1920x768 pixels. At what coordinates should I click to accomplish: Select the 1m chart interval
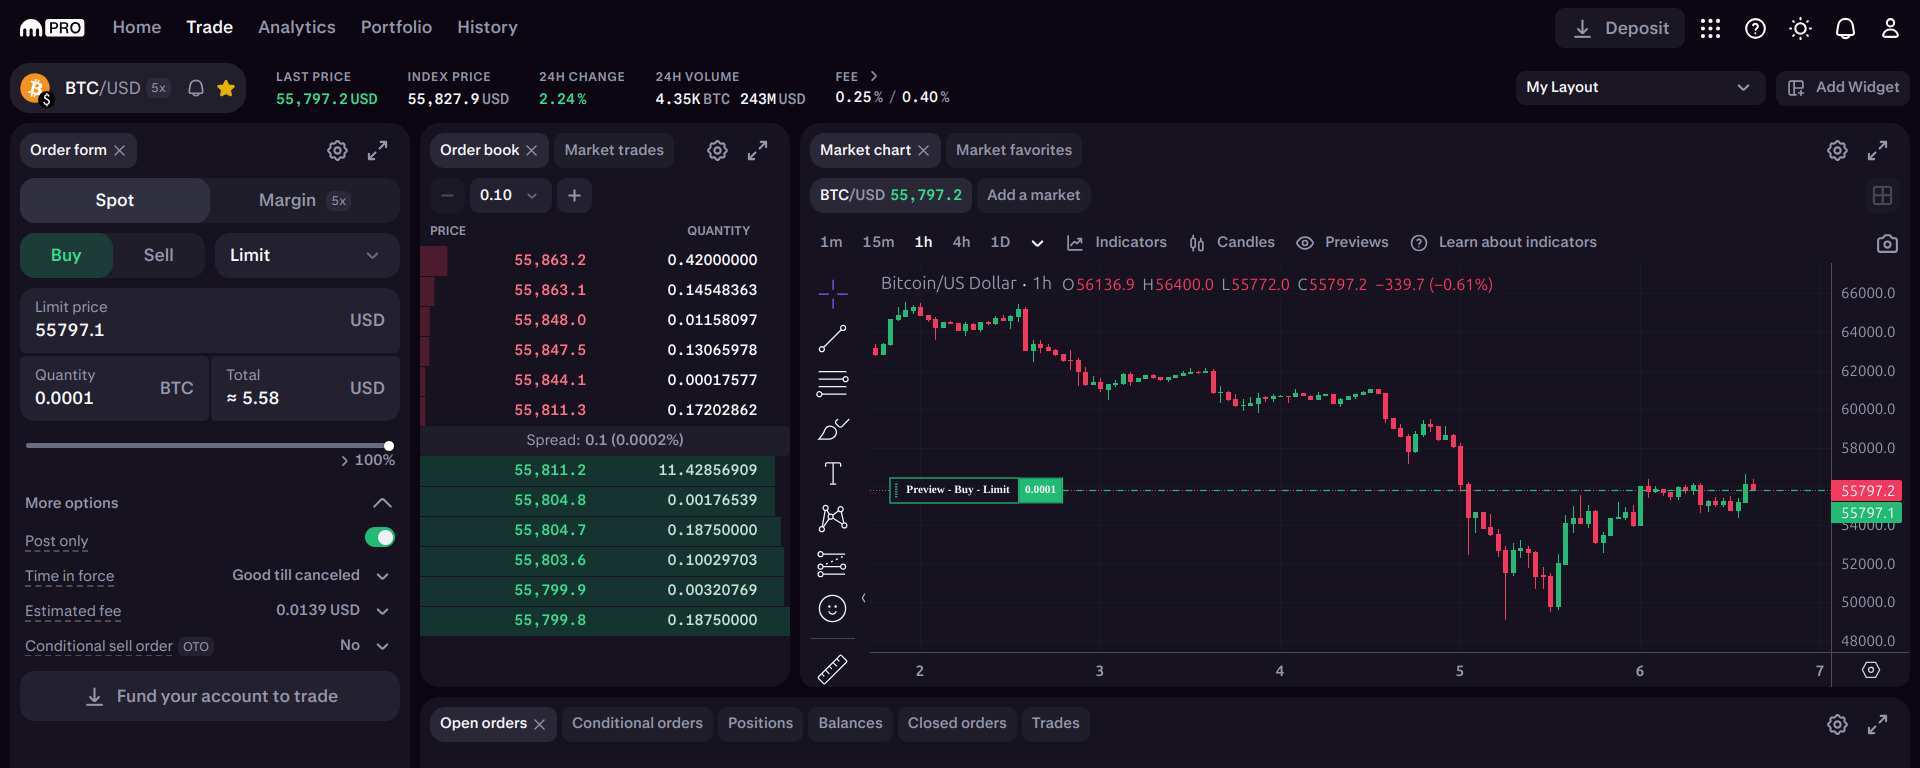831,242
